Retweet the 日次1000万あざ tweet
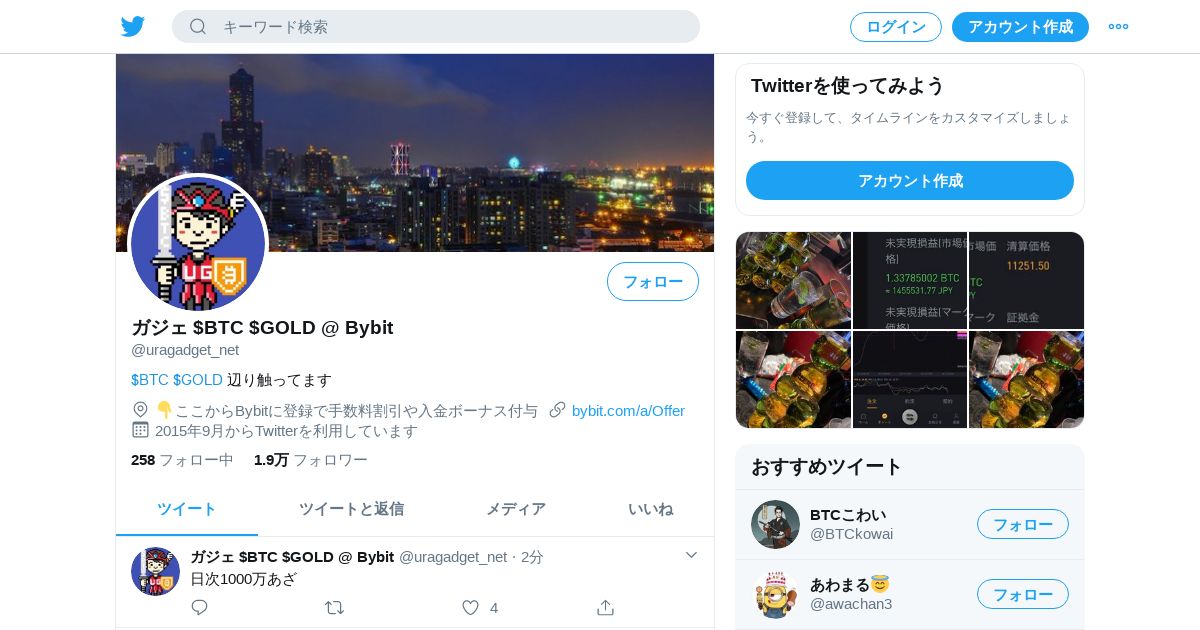The image size is (1200, 630). tap(335, 607)
